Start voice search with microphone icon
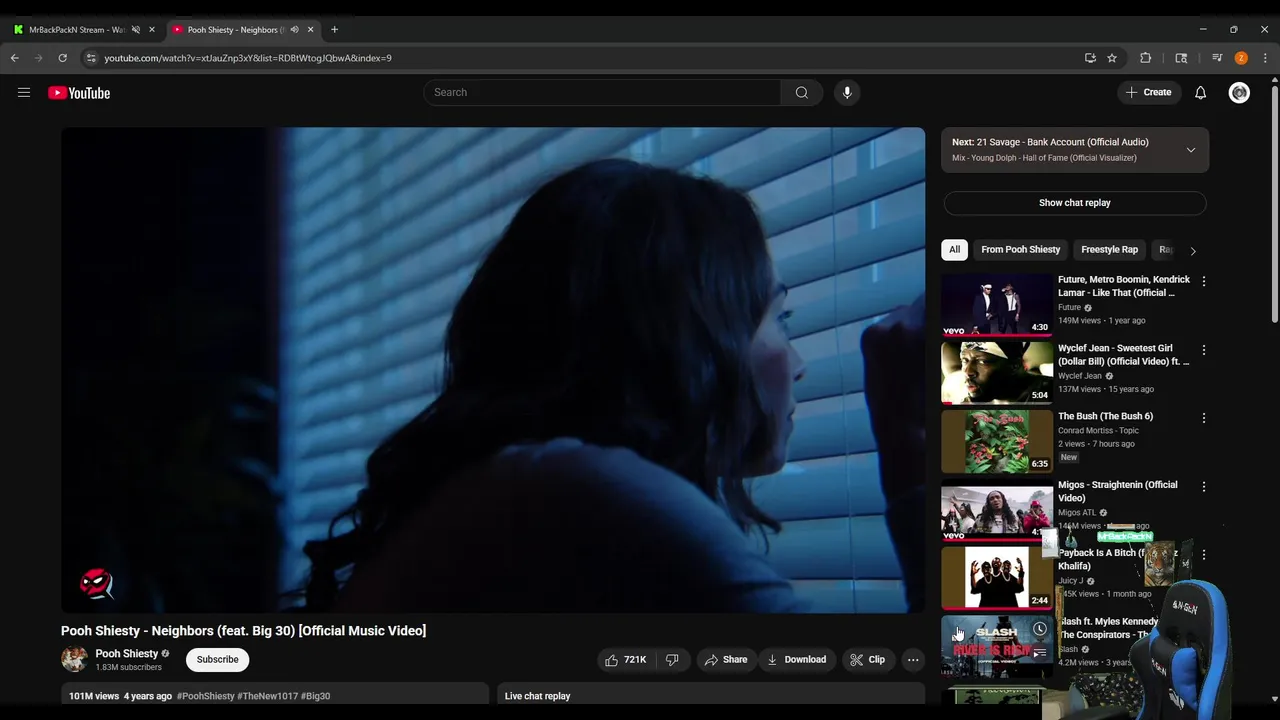1280x720 pixels. pyautogui.click(x=847, y=93)
